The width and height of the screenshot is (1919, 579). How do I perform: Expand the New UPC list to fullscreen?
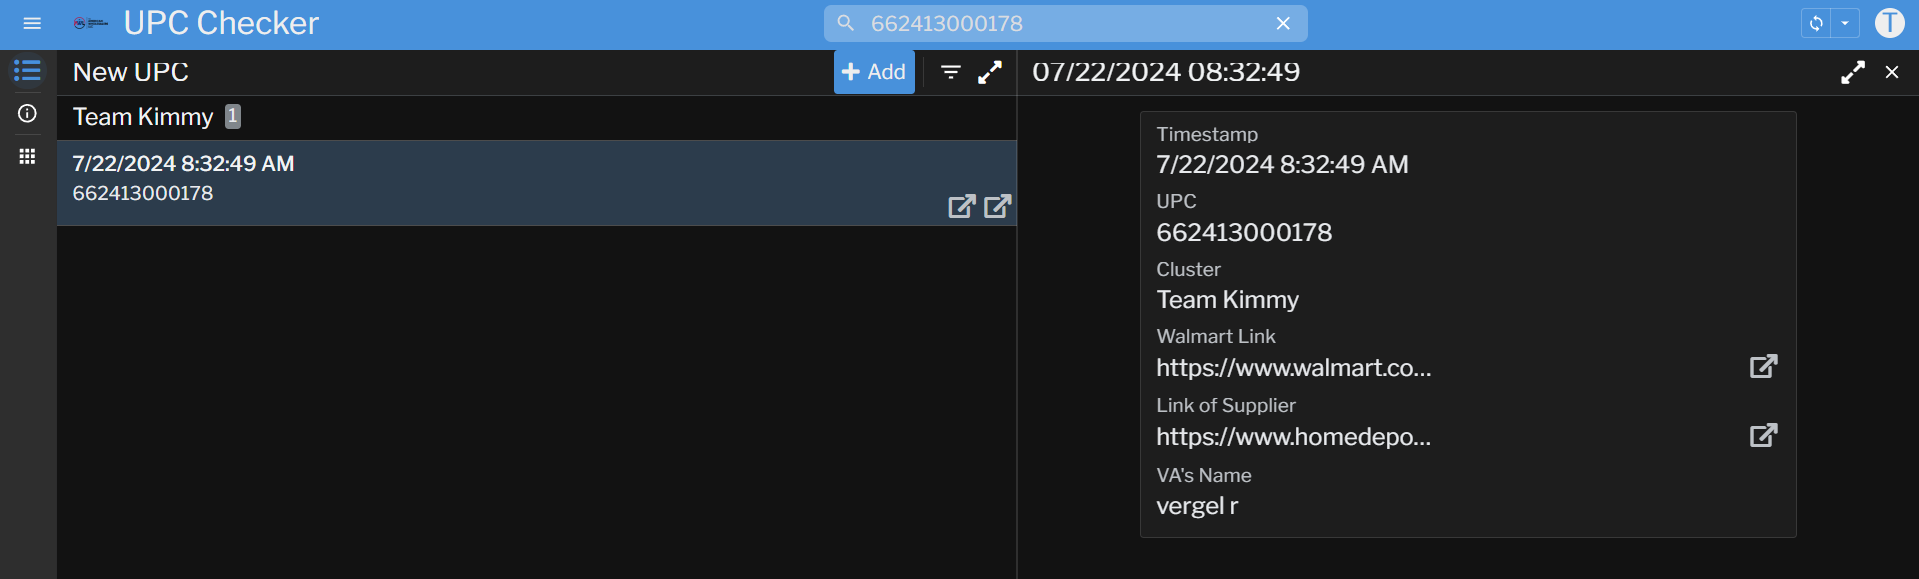click(990, 72)
